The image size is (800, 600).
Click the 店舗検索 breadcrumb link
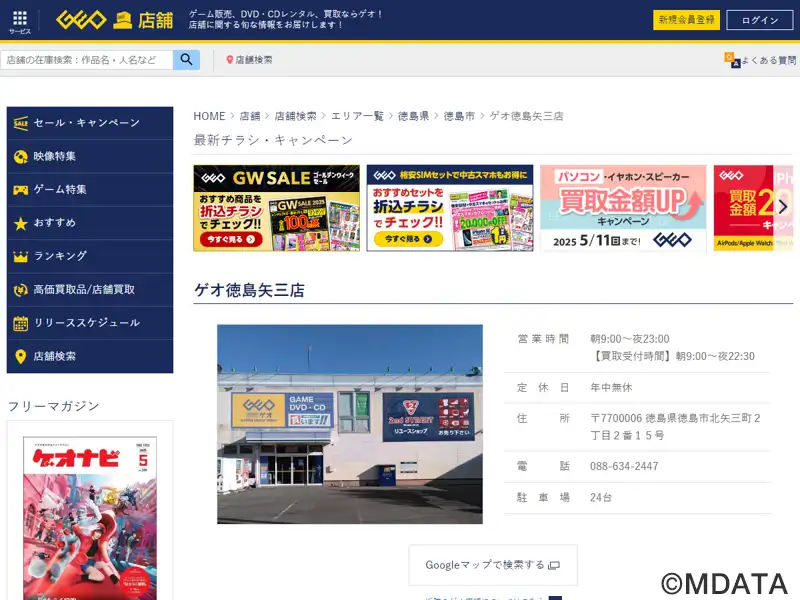[295, 116]
